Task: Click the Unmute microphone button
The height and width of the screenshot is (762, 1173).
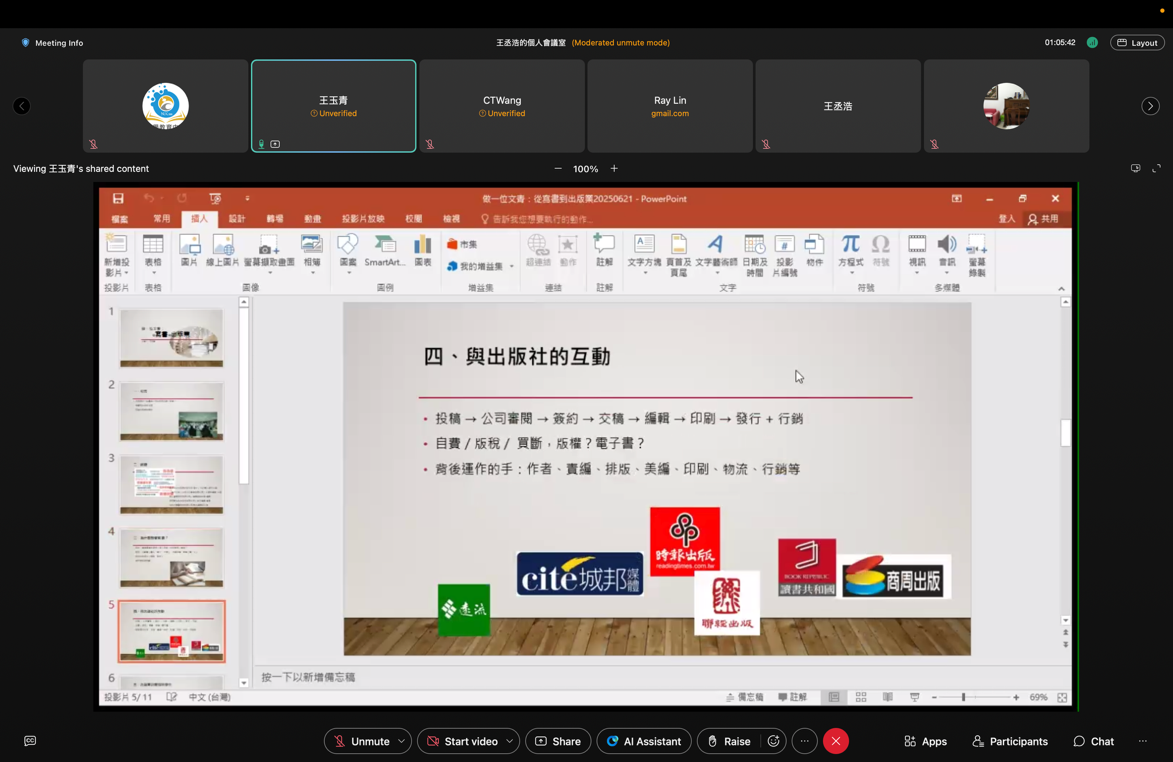Action: (360, 741)
